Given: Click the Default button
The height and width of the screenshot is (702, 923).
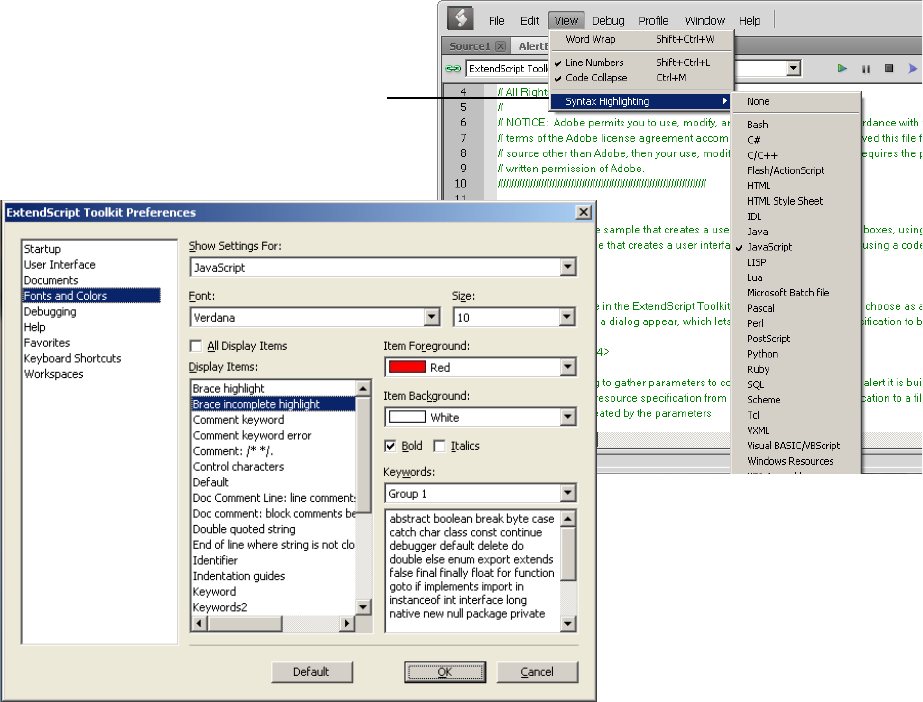Looking at the screenshot, I should pos(311,671).
